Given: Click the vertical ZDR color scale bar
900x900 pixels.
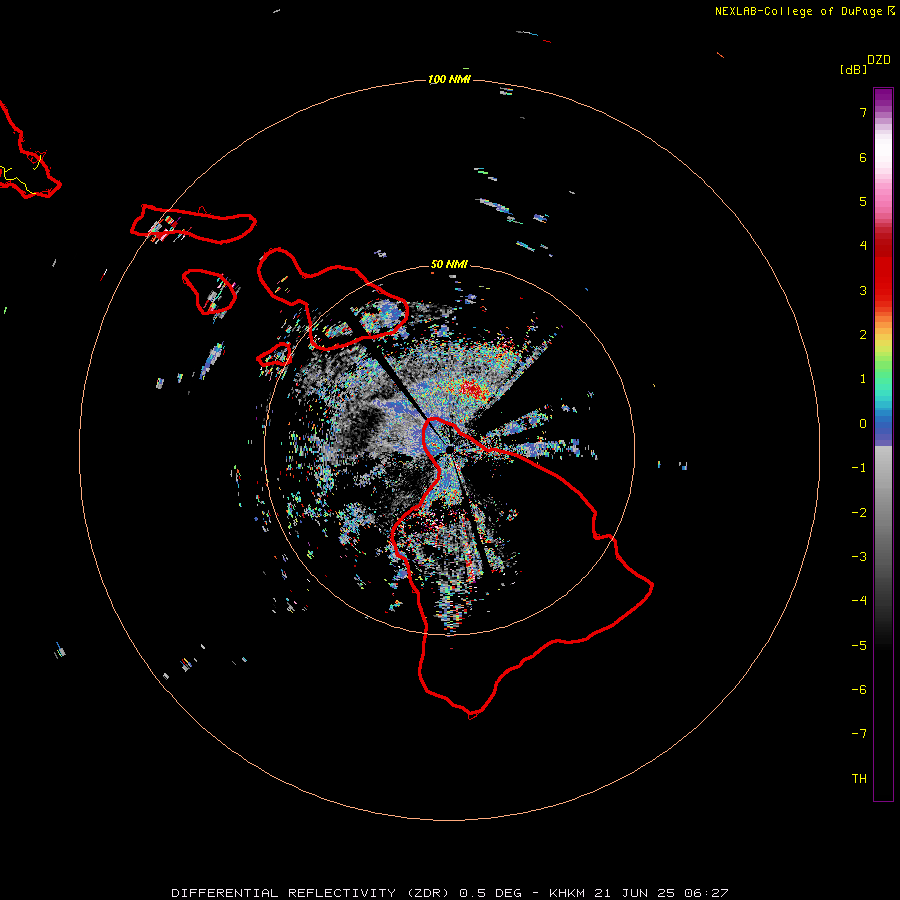Looking at the screenshot, I should pos(883,445).
